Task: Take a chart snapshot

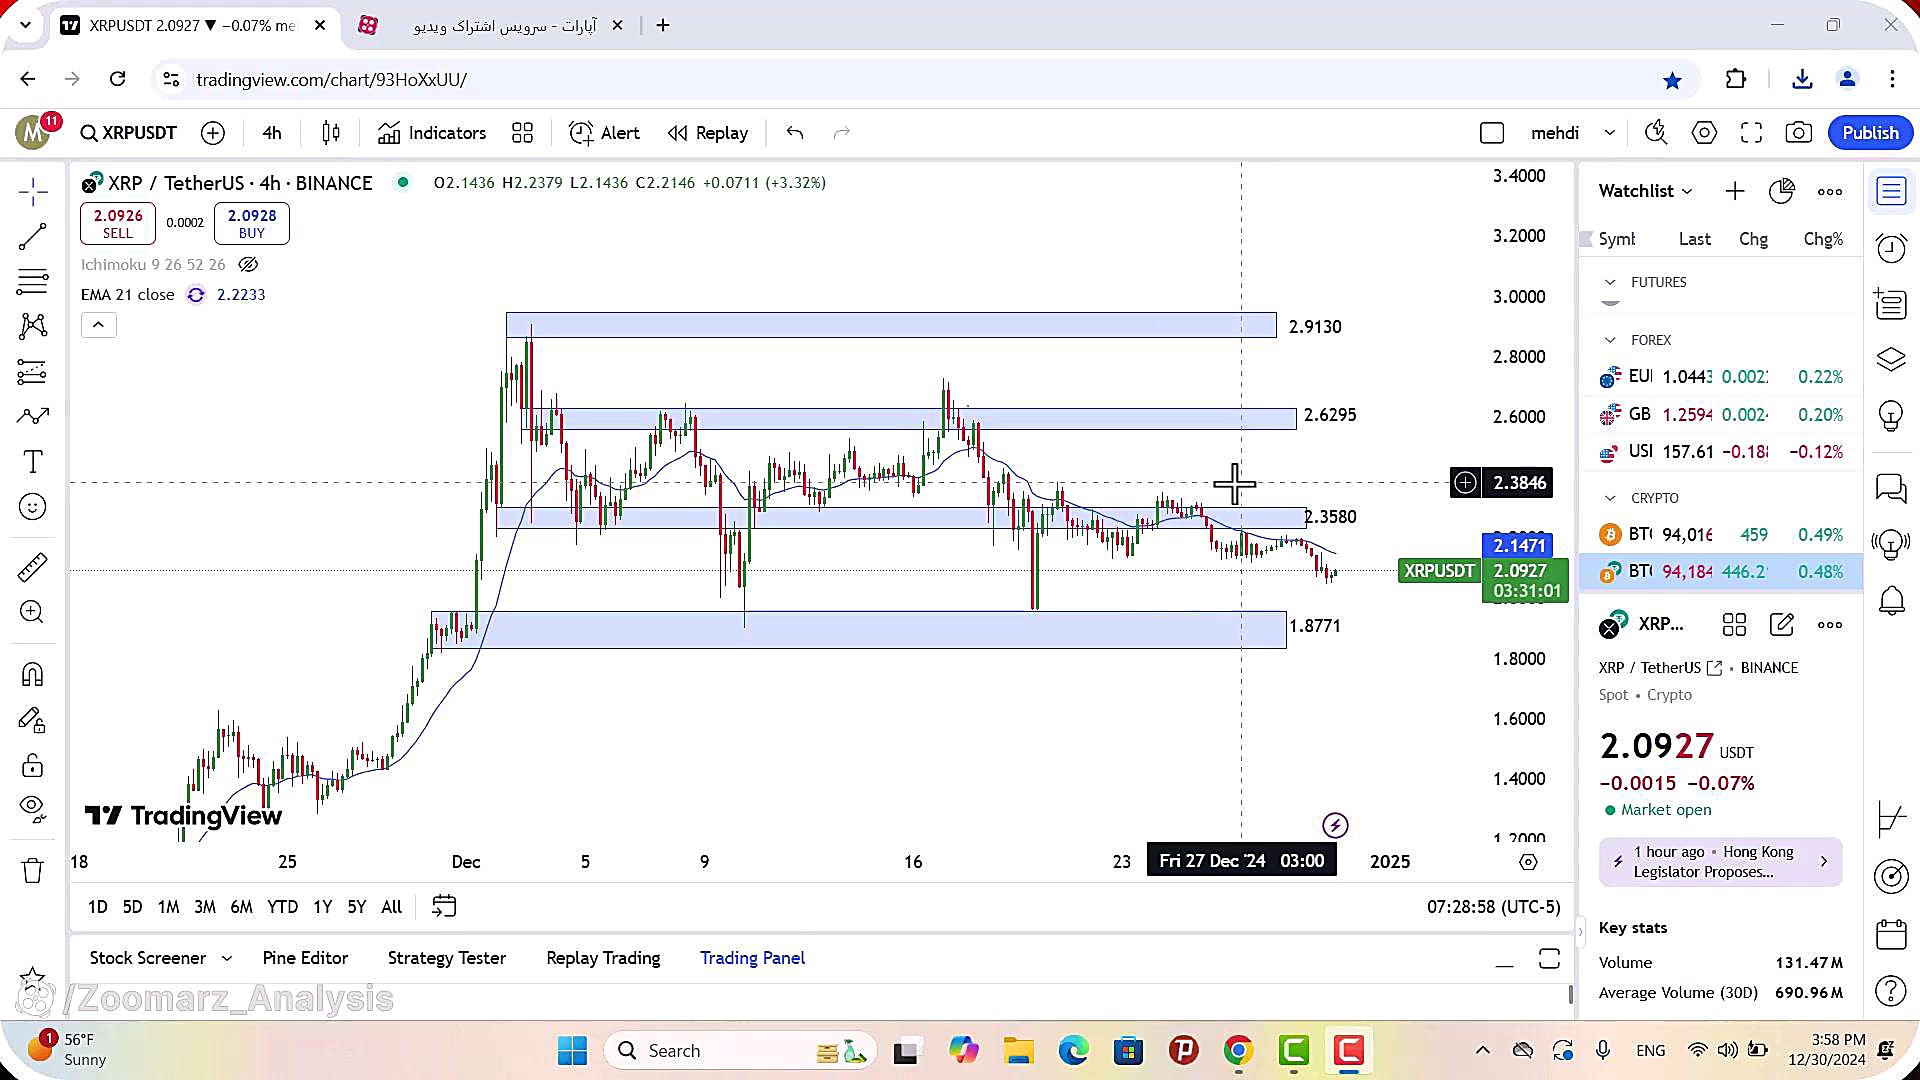Action: click(x=1798, y=133)
